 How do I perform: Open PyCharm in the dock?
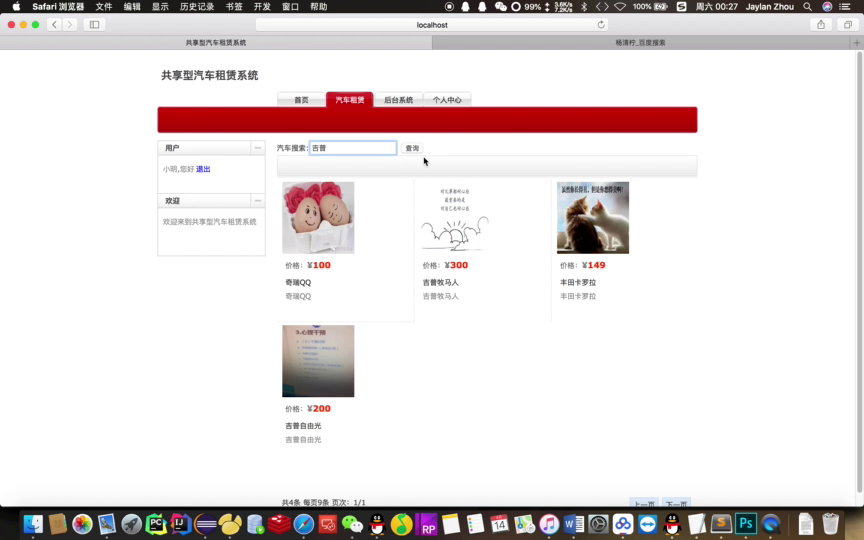tap(156, 524)
